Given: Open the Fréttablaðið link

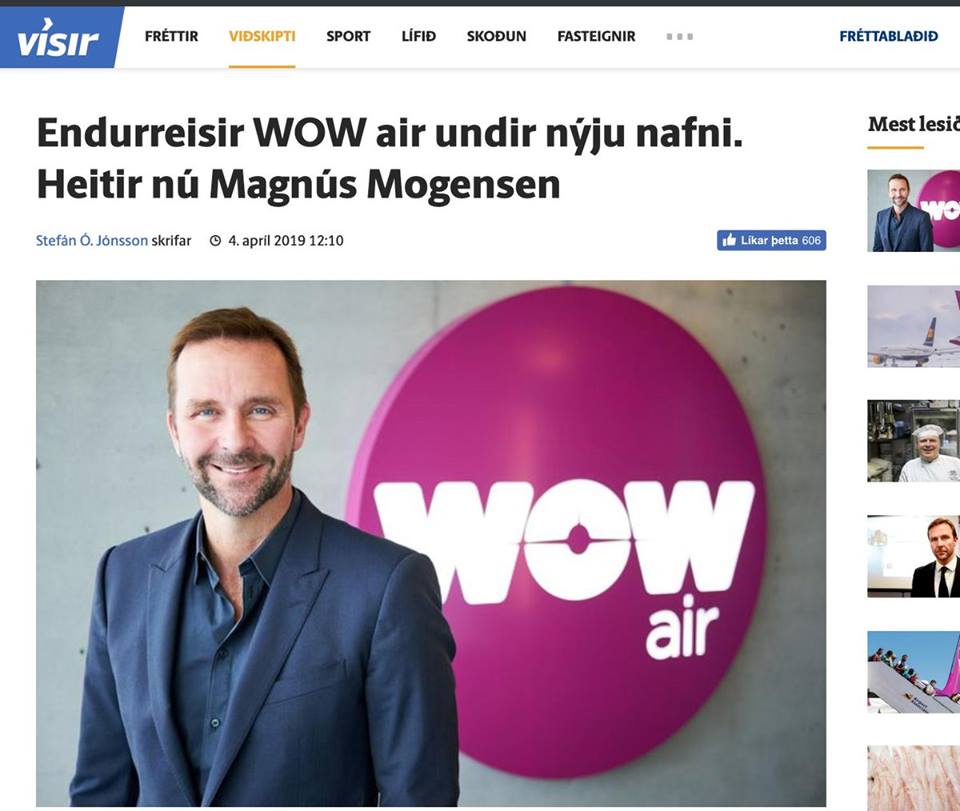Looking at the screenshot, I should [x=888, y=37].
